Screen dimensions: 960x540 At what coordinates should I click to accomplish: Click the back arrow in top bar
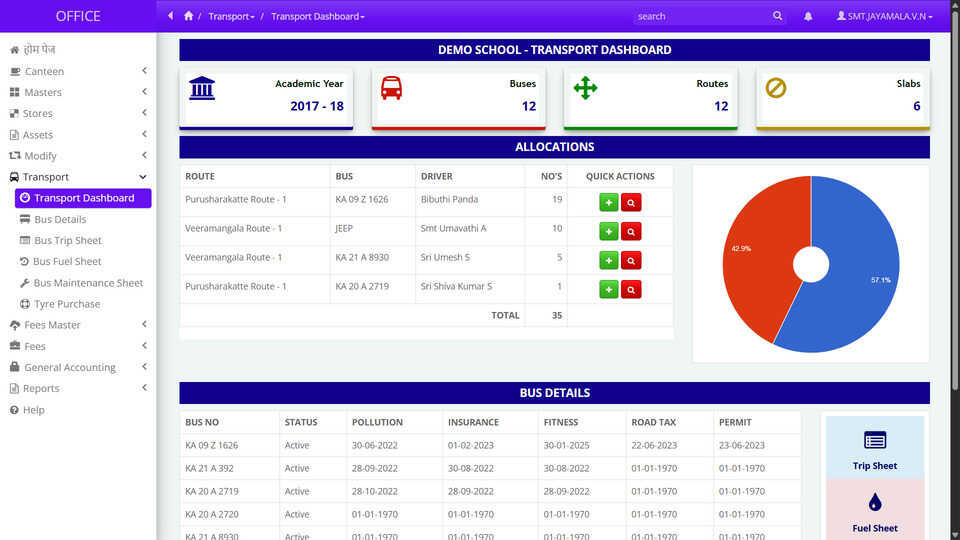click(x=171, y=16)
